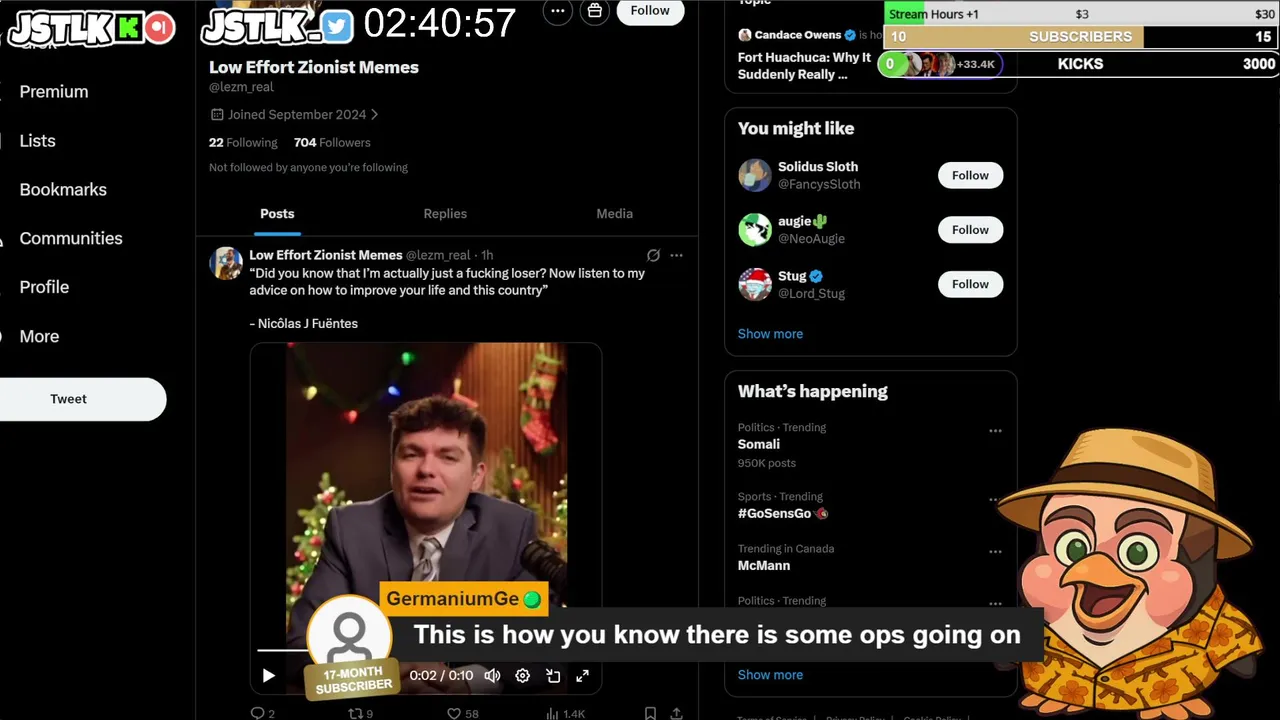The width and height of the screenshot is (1280, 720).
Task: Switch to the Media tab
Action: 614,214
